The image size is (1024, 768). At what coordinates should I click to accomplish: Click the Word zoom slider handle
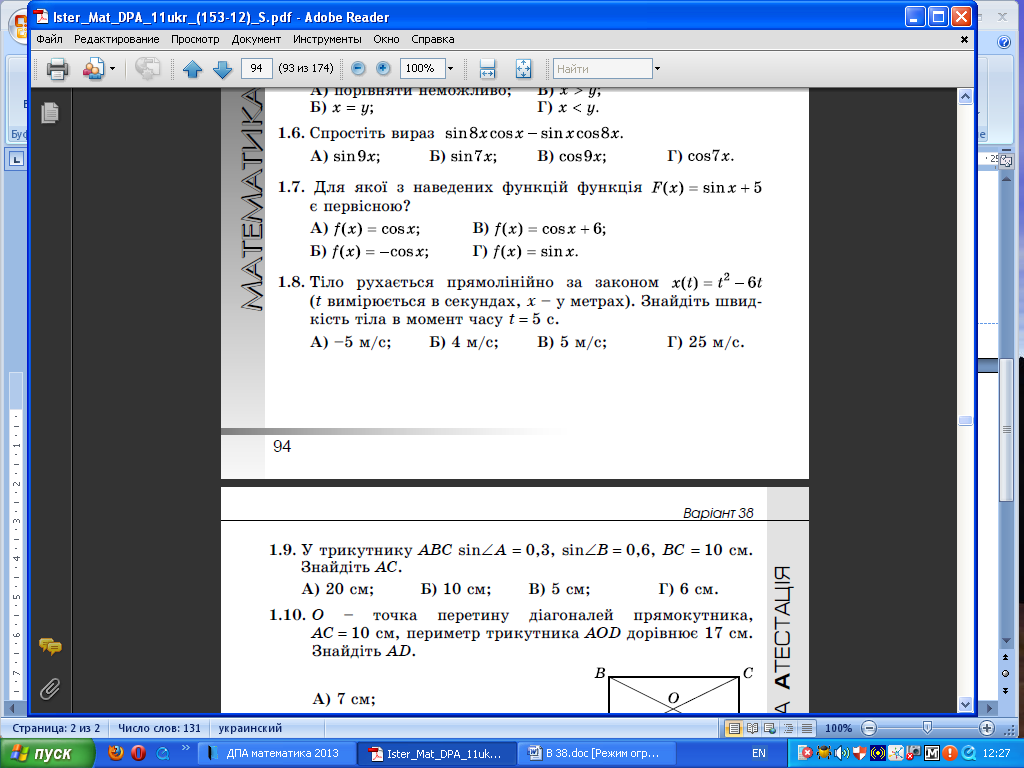pos(927,728)
